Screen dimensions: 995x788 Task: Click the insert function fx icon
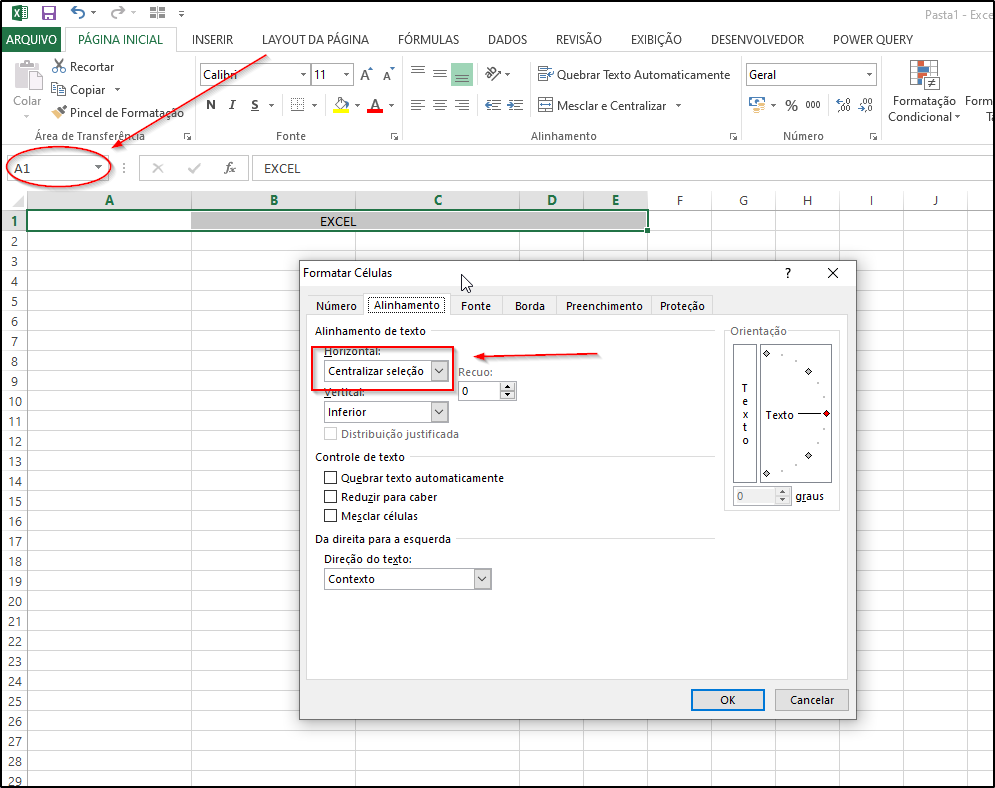click(229, 168)
